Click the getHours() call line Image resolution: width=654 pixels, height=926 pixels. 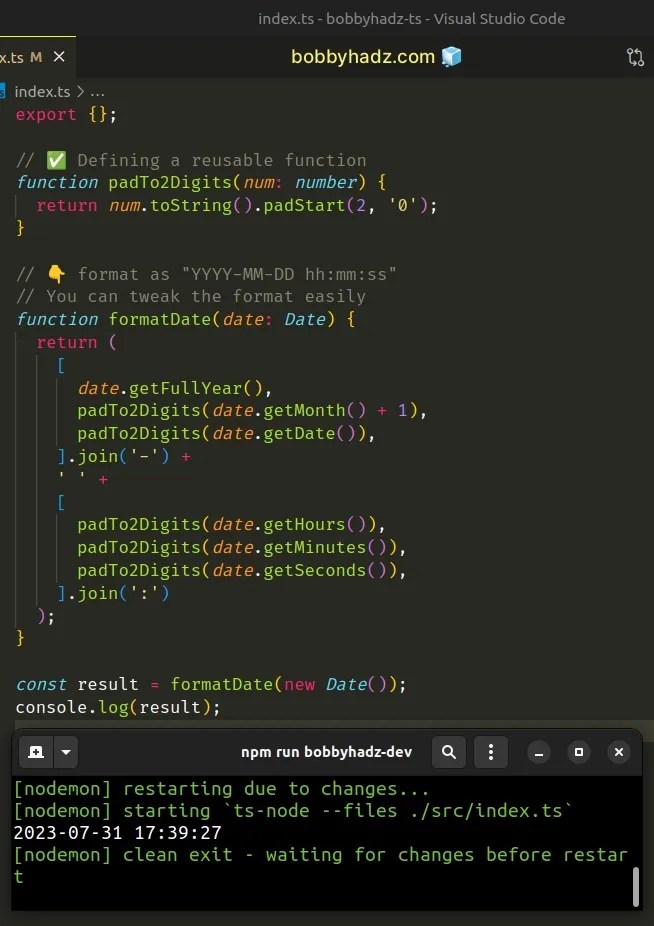pyautogui.click(x=231, y=524)
